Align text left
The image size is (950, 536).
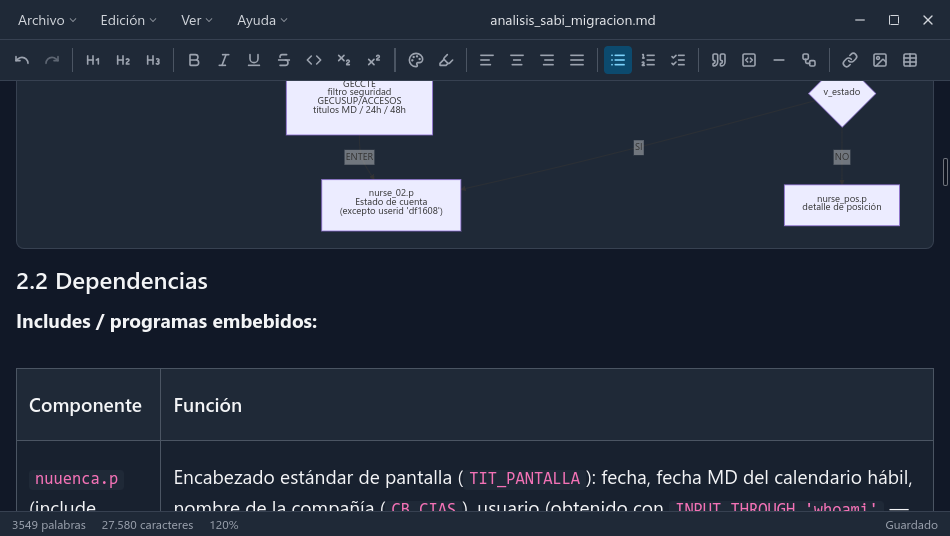(487, 60)
